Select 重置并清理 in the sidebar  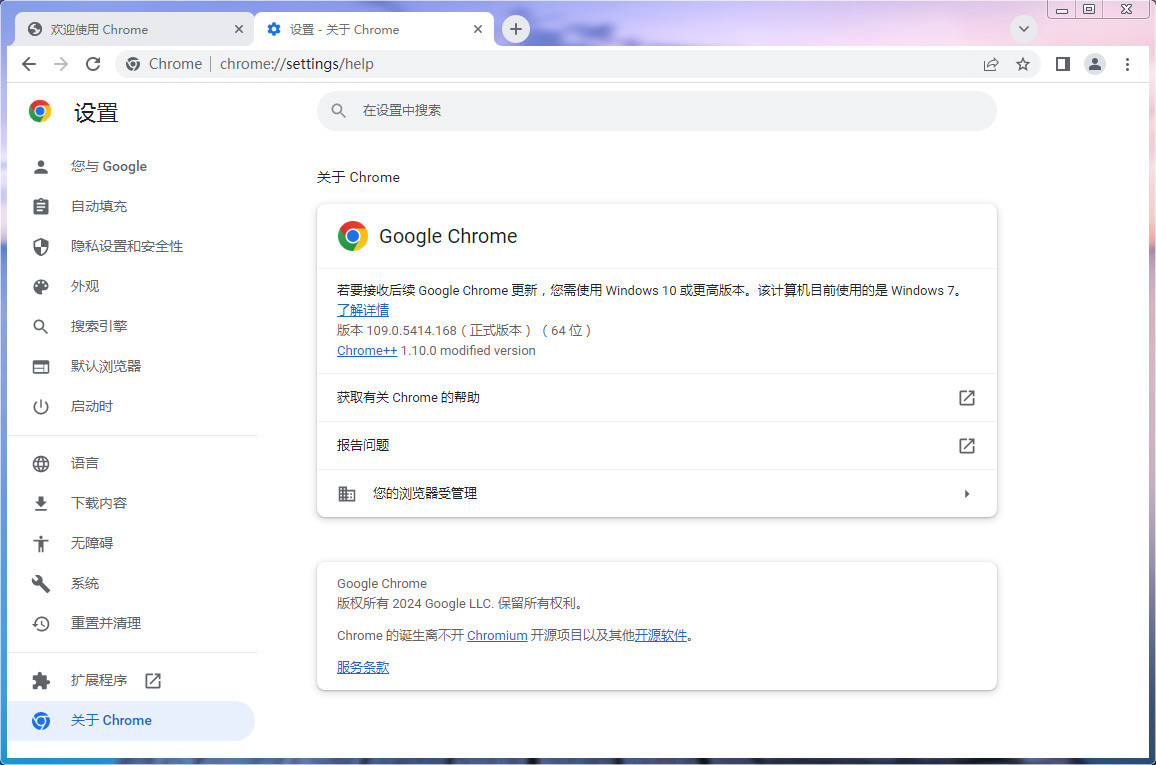[108, 623]
